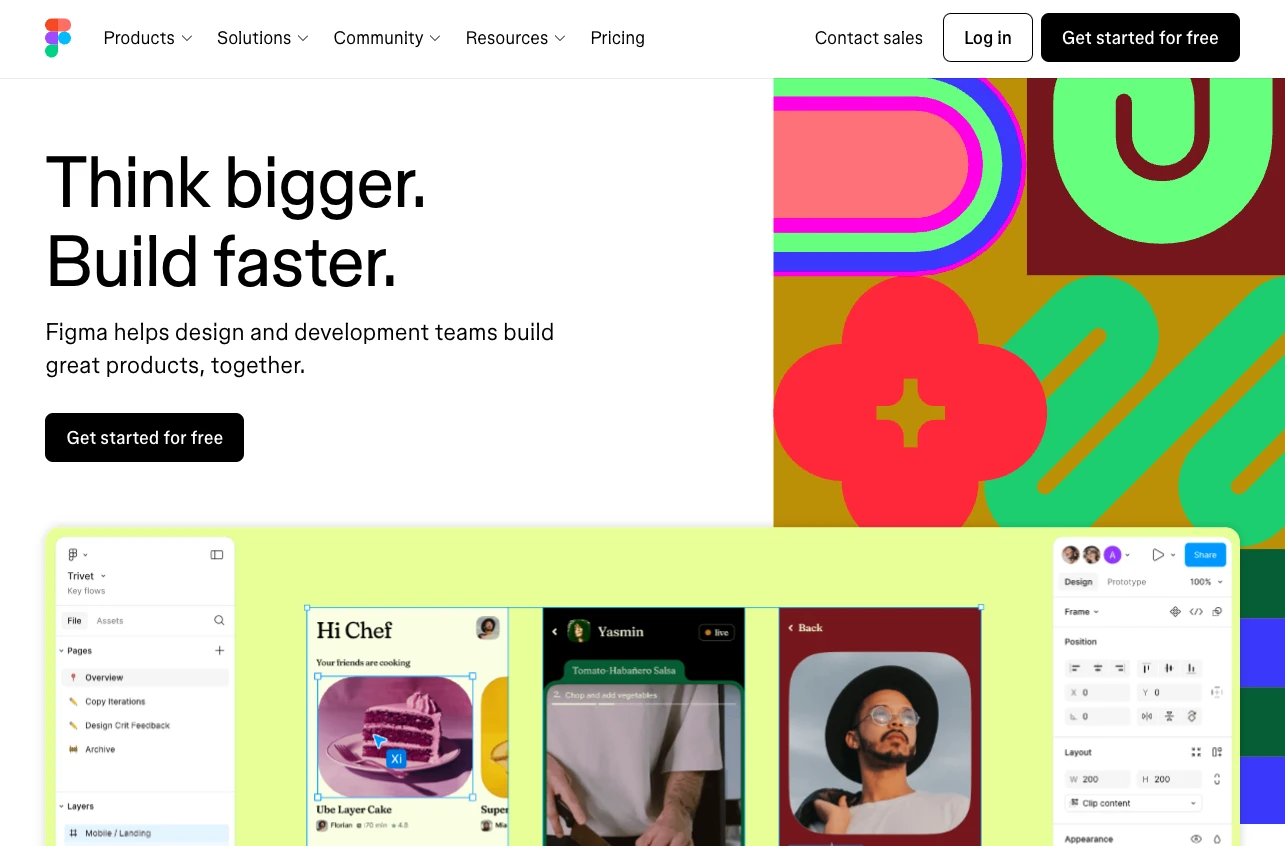Collapse the Pages section chevron
Image resolution: width=1285 pixels, height=846 pixels.
tap(61, 651)
